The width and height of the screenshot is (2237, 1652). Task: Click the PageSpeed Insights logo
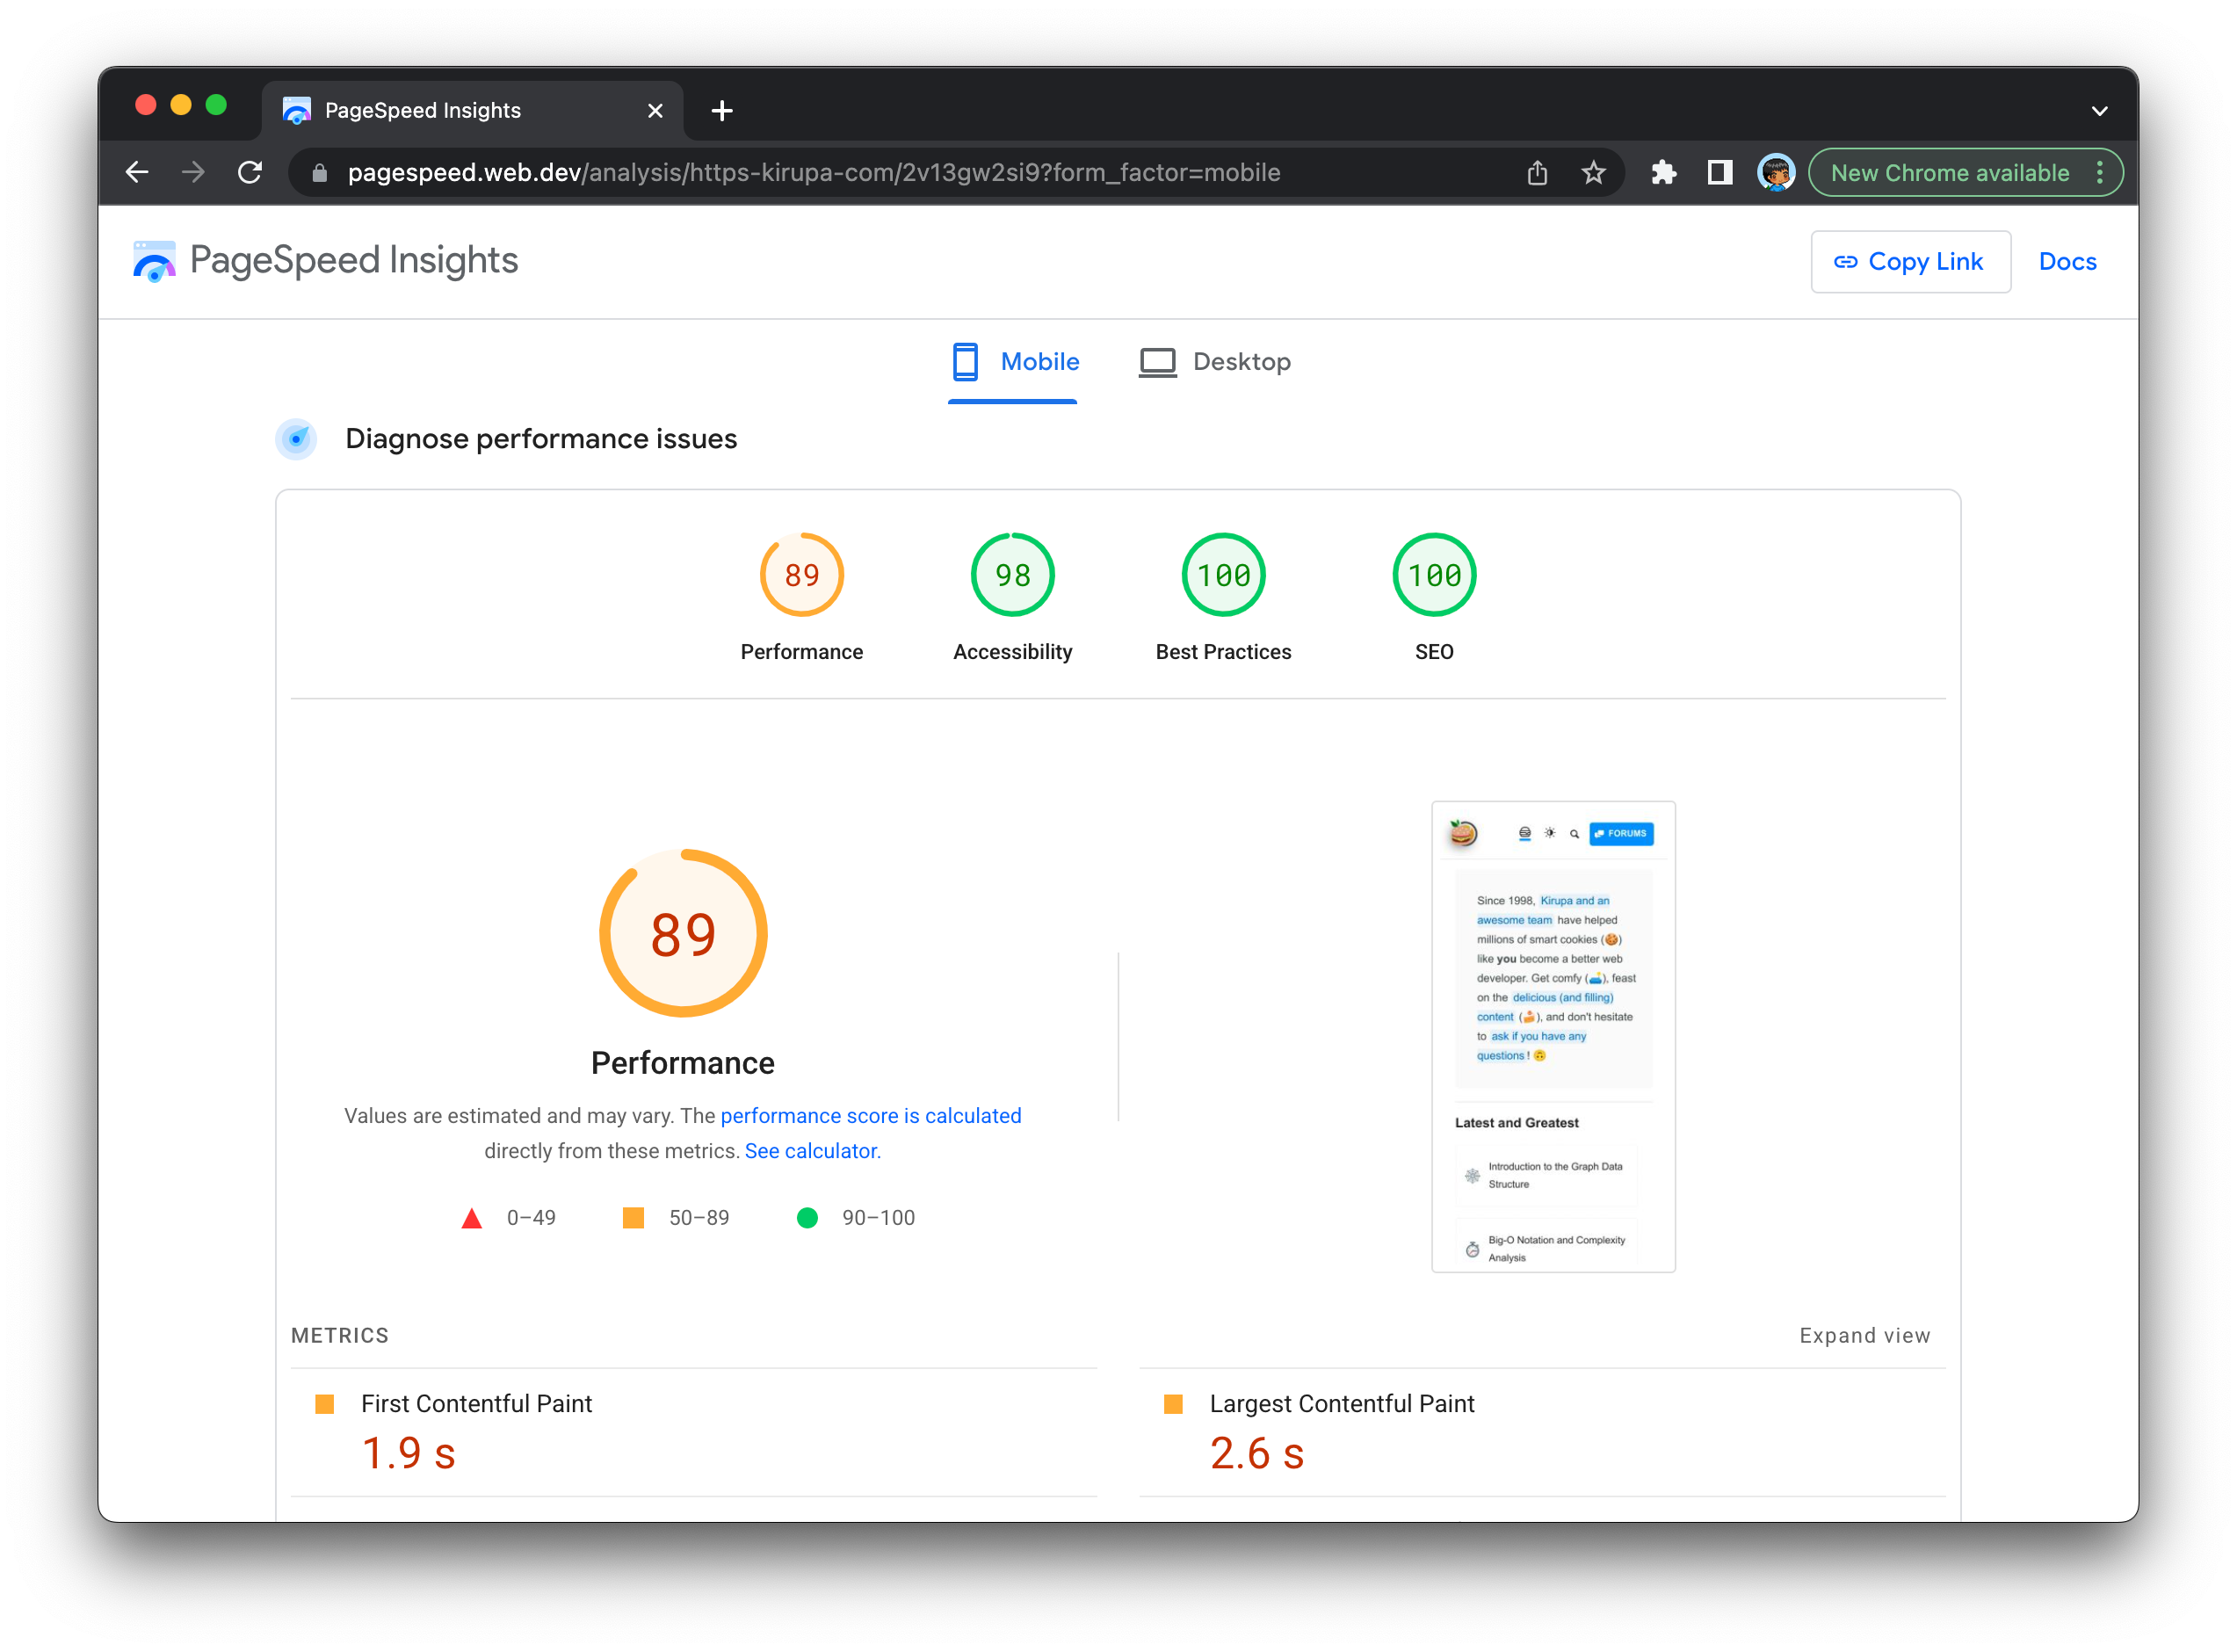coord(154,261)
